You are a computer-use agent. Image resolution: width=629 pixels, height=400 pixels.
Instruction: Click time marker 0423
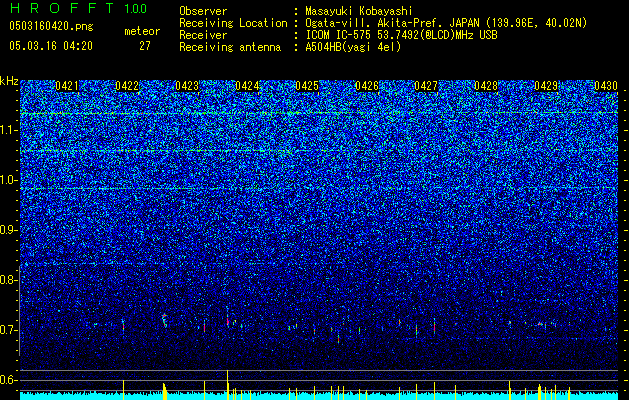187,86
